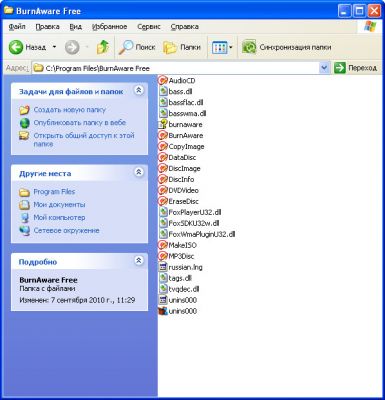
Task: Click Создать новую папку link
Action: click(x=69, y=110)
